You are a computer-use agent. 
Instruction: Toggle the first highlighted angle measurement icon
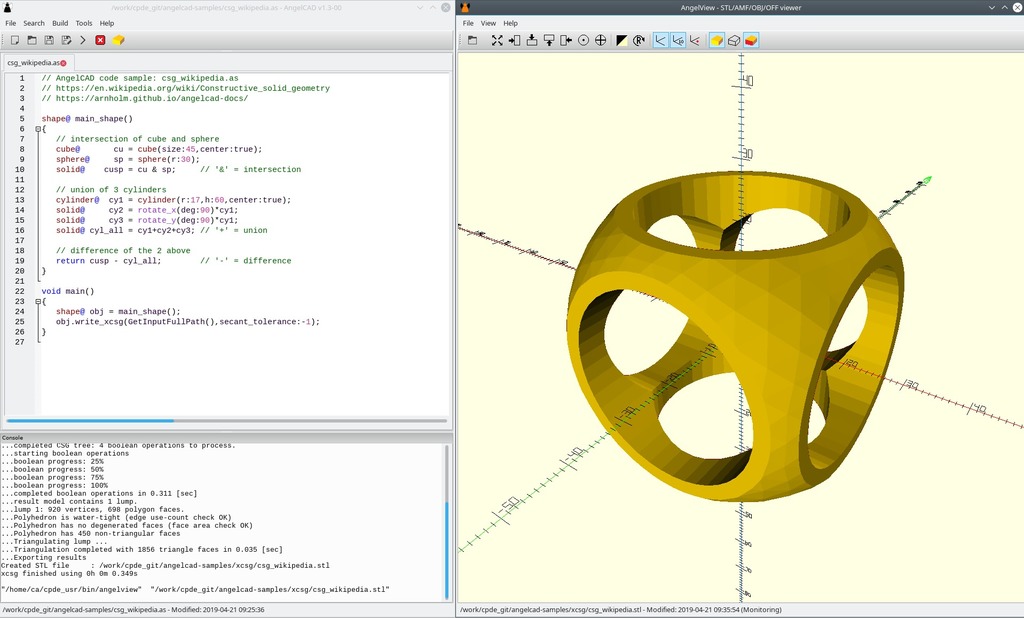pyautogui.click(x=660, y=40)
